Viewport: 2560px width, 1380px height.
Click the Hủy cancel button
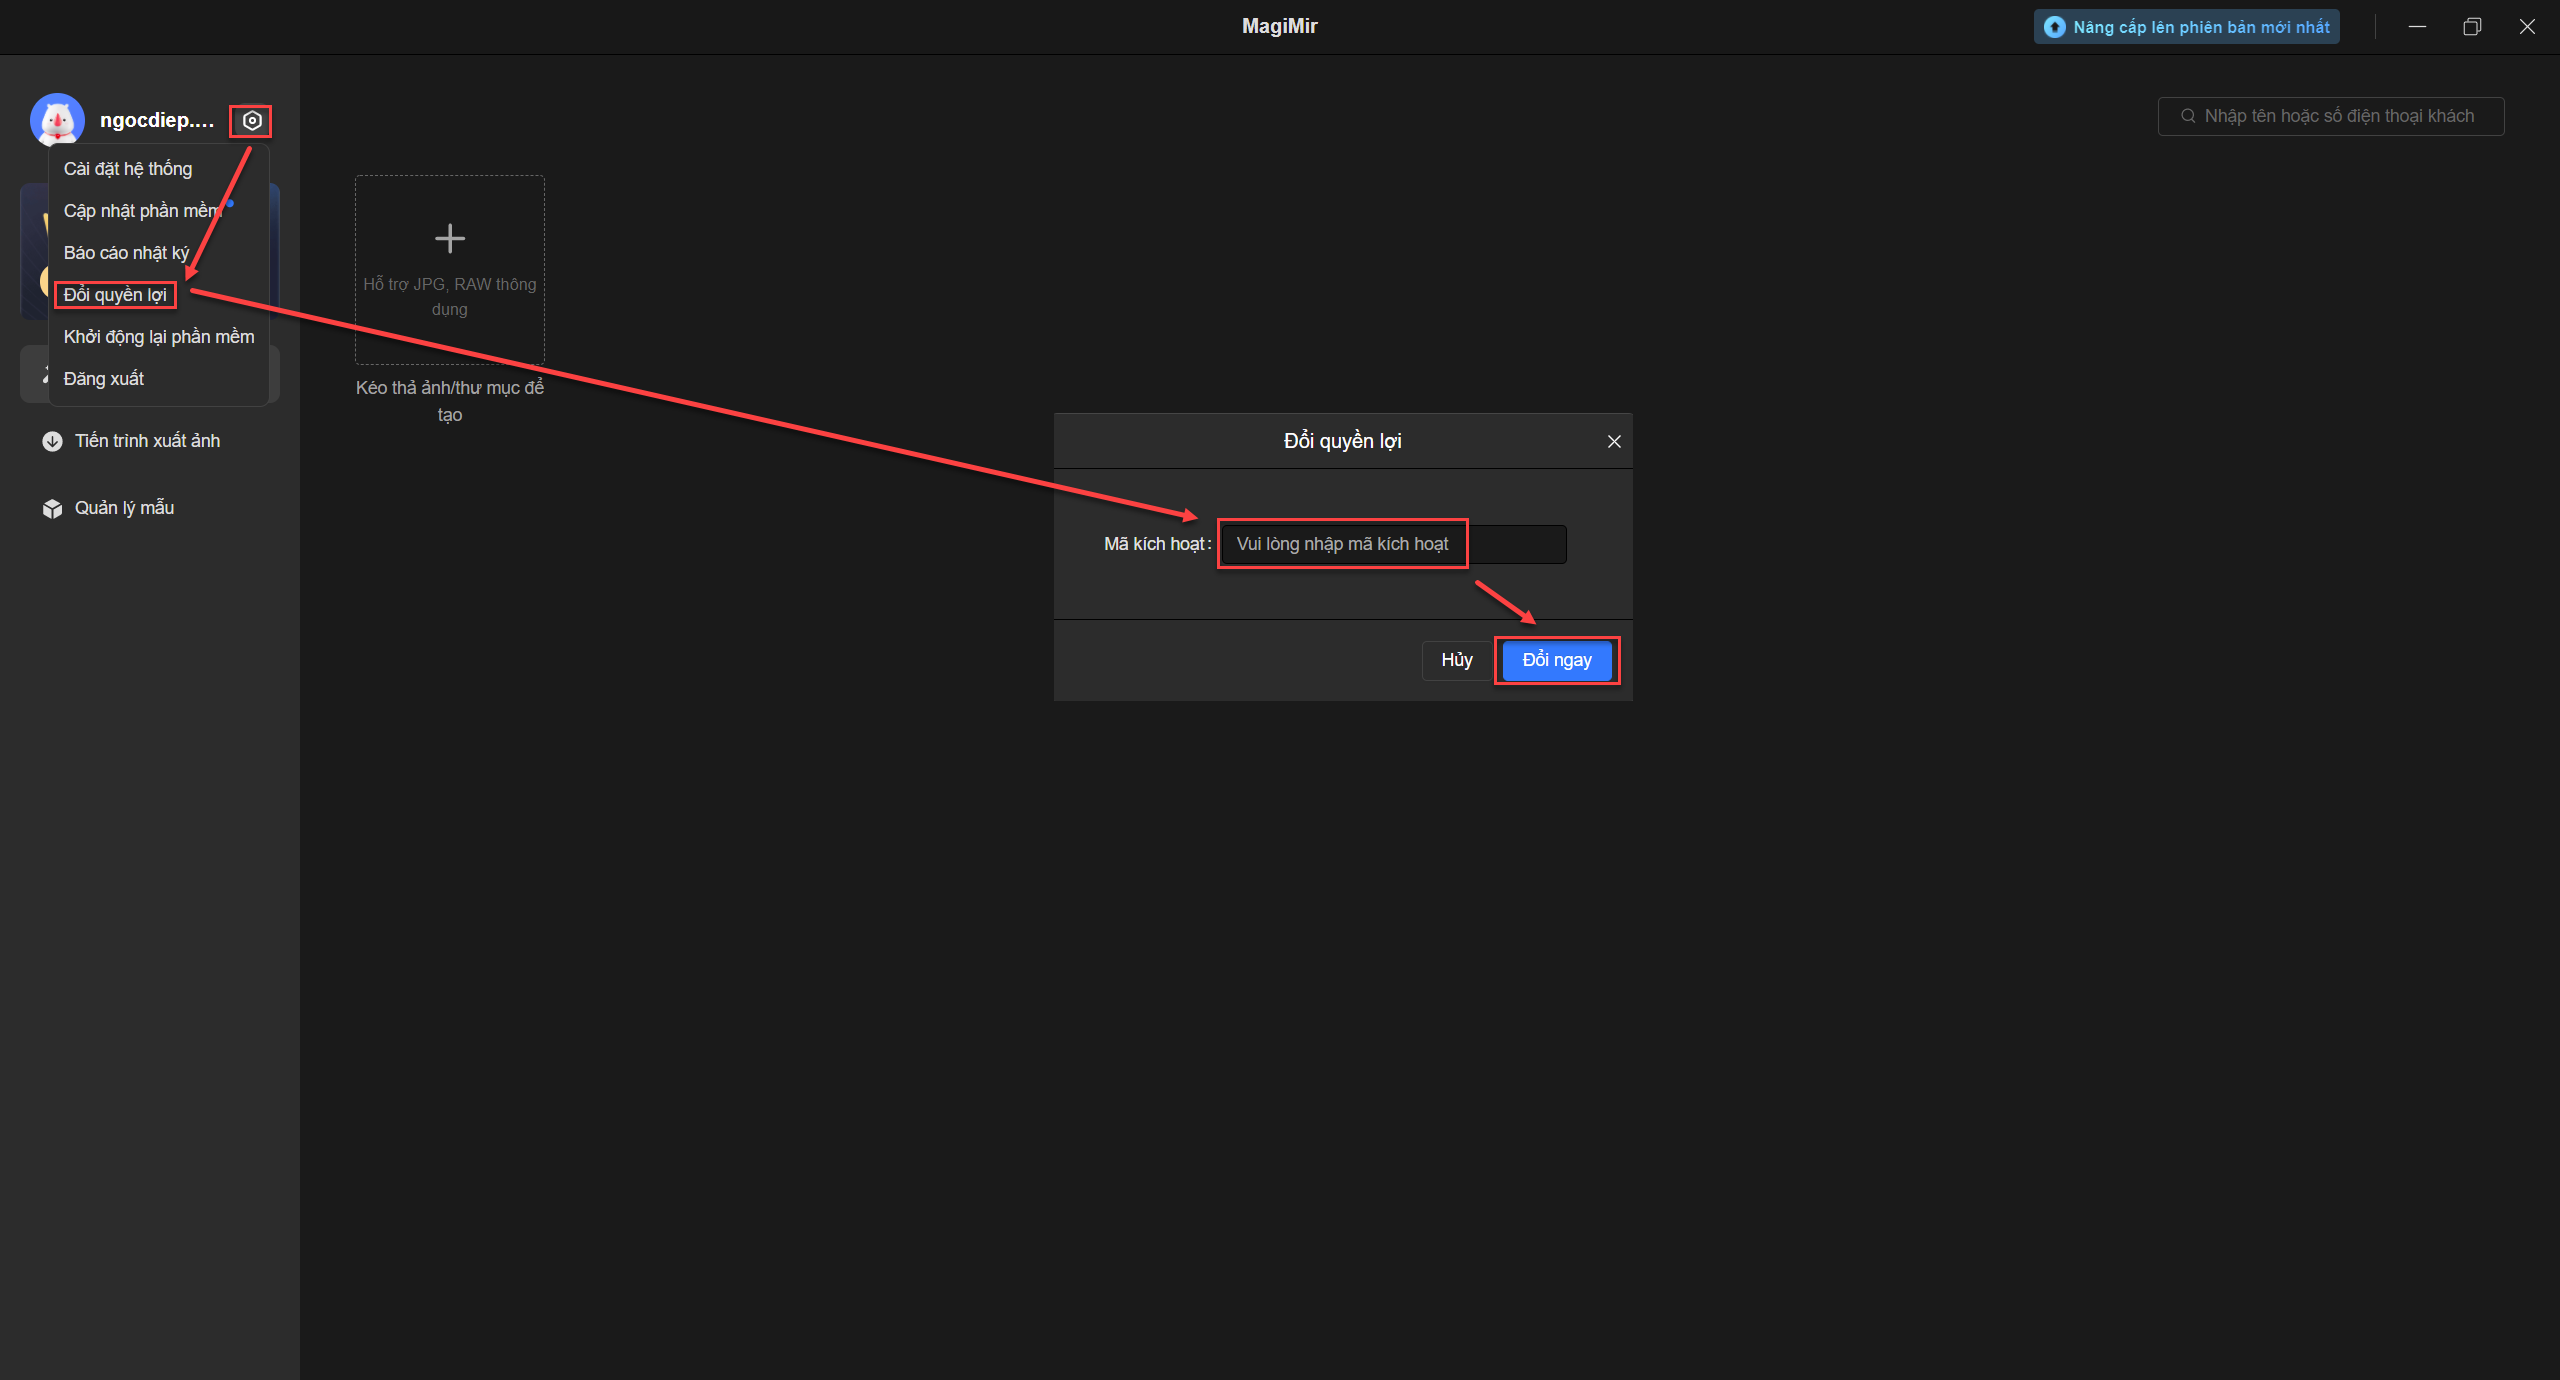point(1456,660)
